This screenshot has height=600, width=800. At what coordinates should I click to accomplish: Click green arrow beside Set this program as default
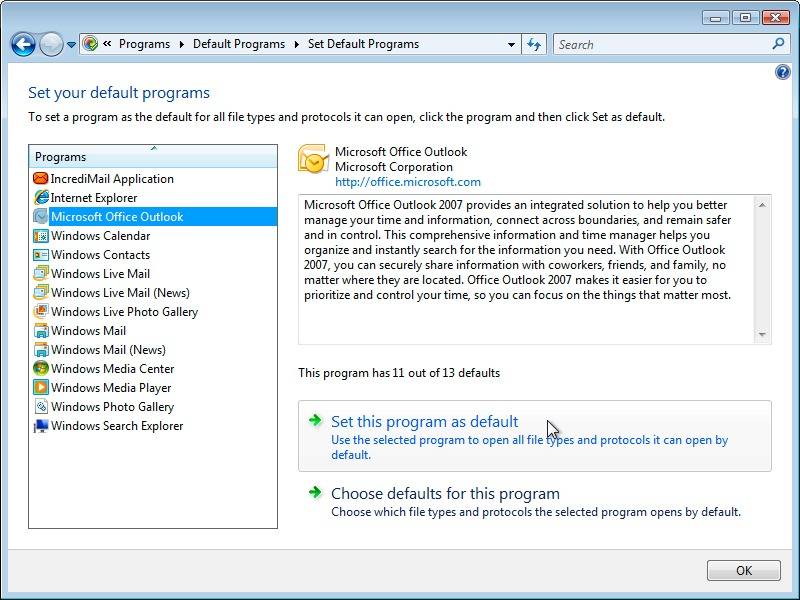coord(315,420)
